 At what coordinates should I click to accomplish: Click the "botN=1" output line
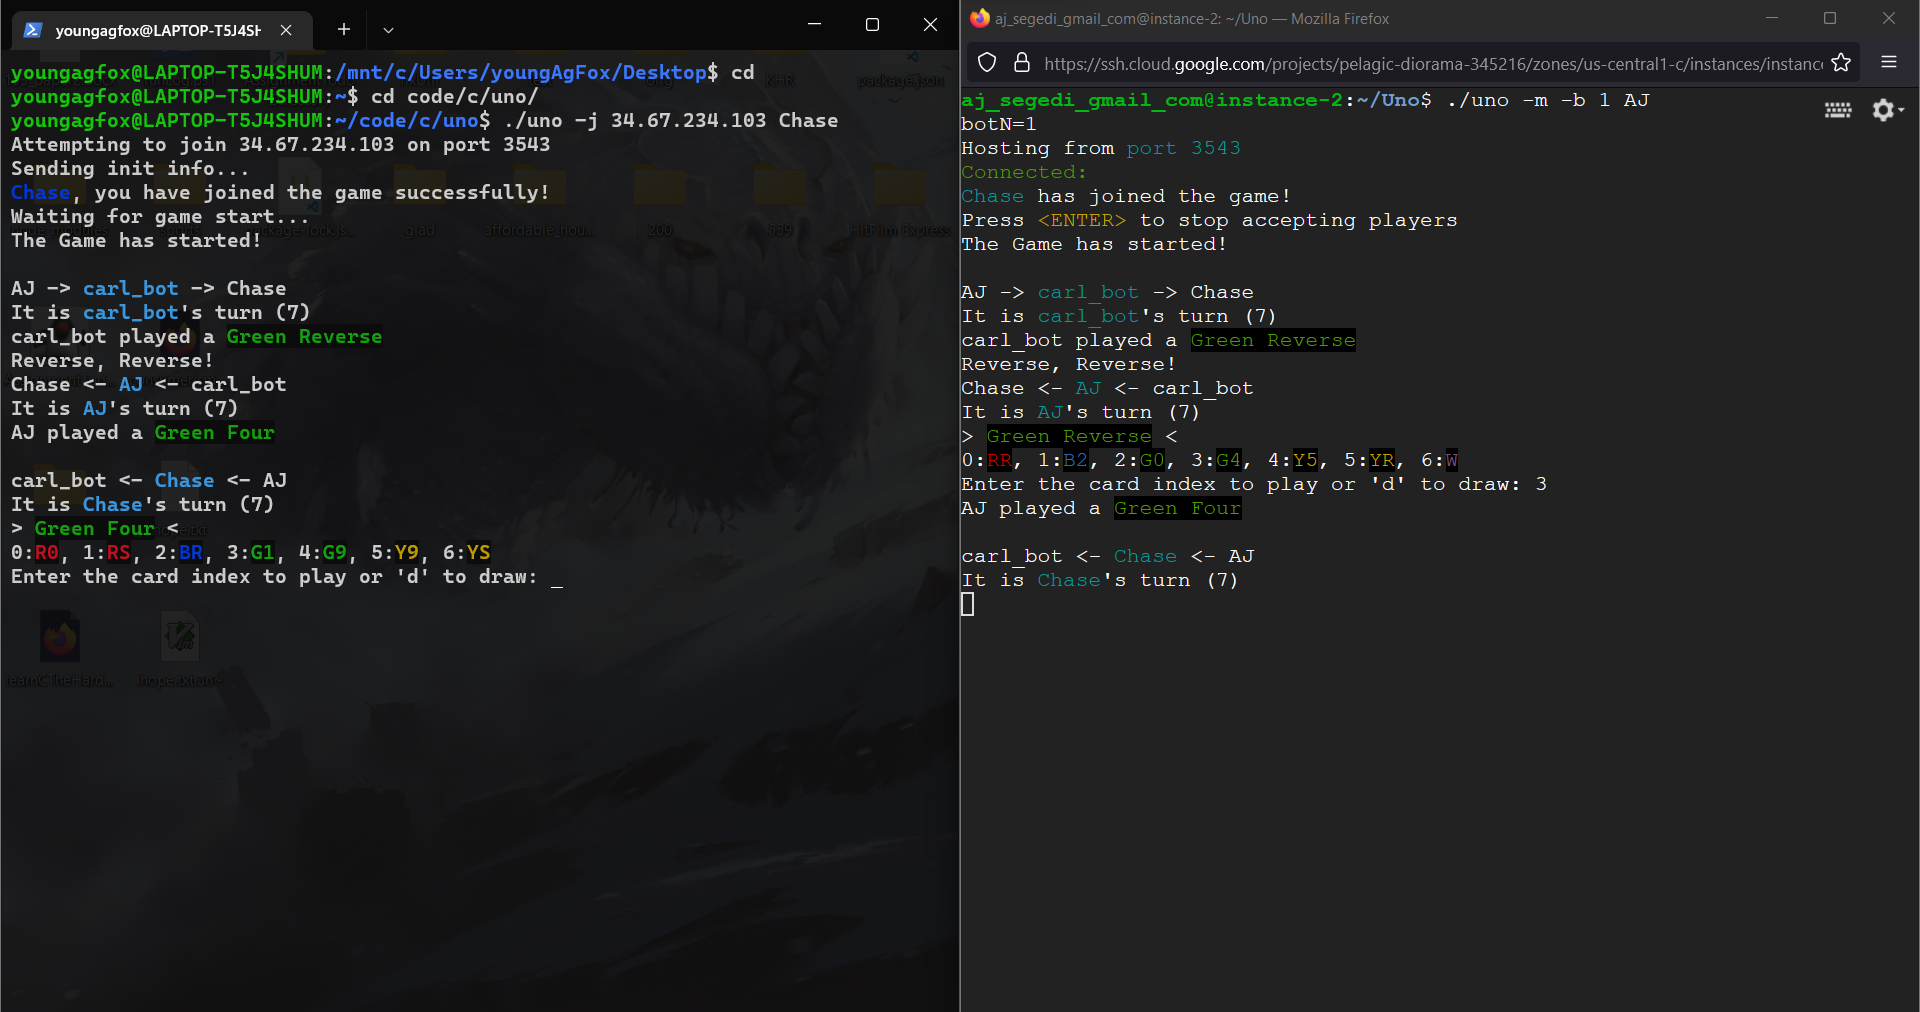[999, 124]
